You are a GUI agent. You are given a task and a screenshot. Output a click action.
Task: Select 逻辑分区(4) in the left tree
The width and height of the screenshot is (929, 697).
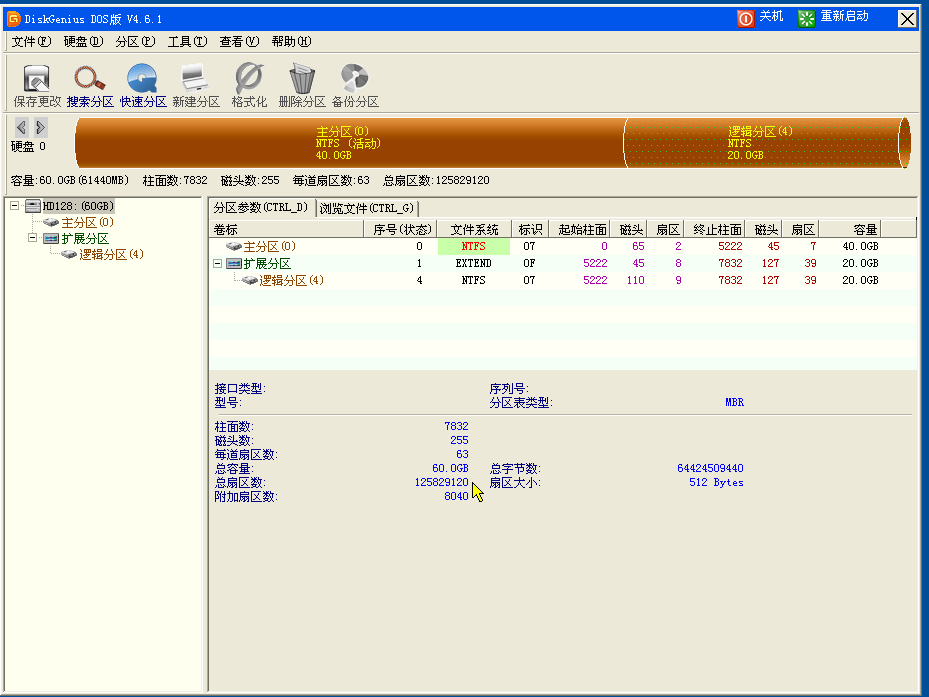tap(112, 254)
